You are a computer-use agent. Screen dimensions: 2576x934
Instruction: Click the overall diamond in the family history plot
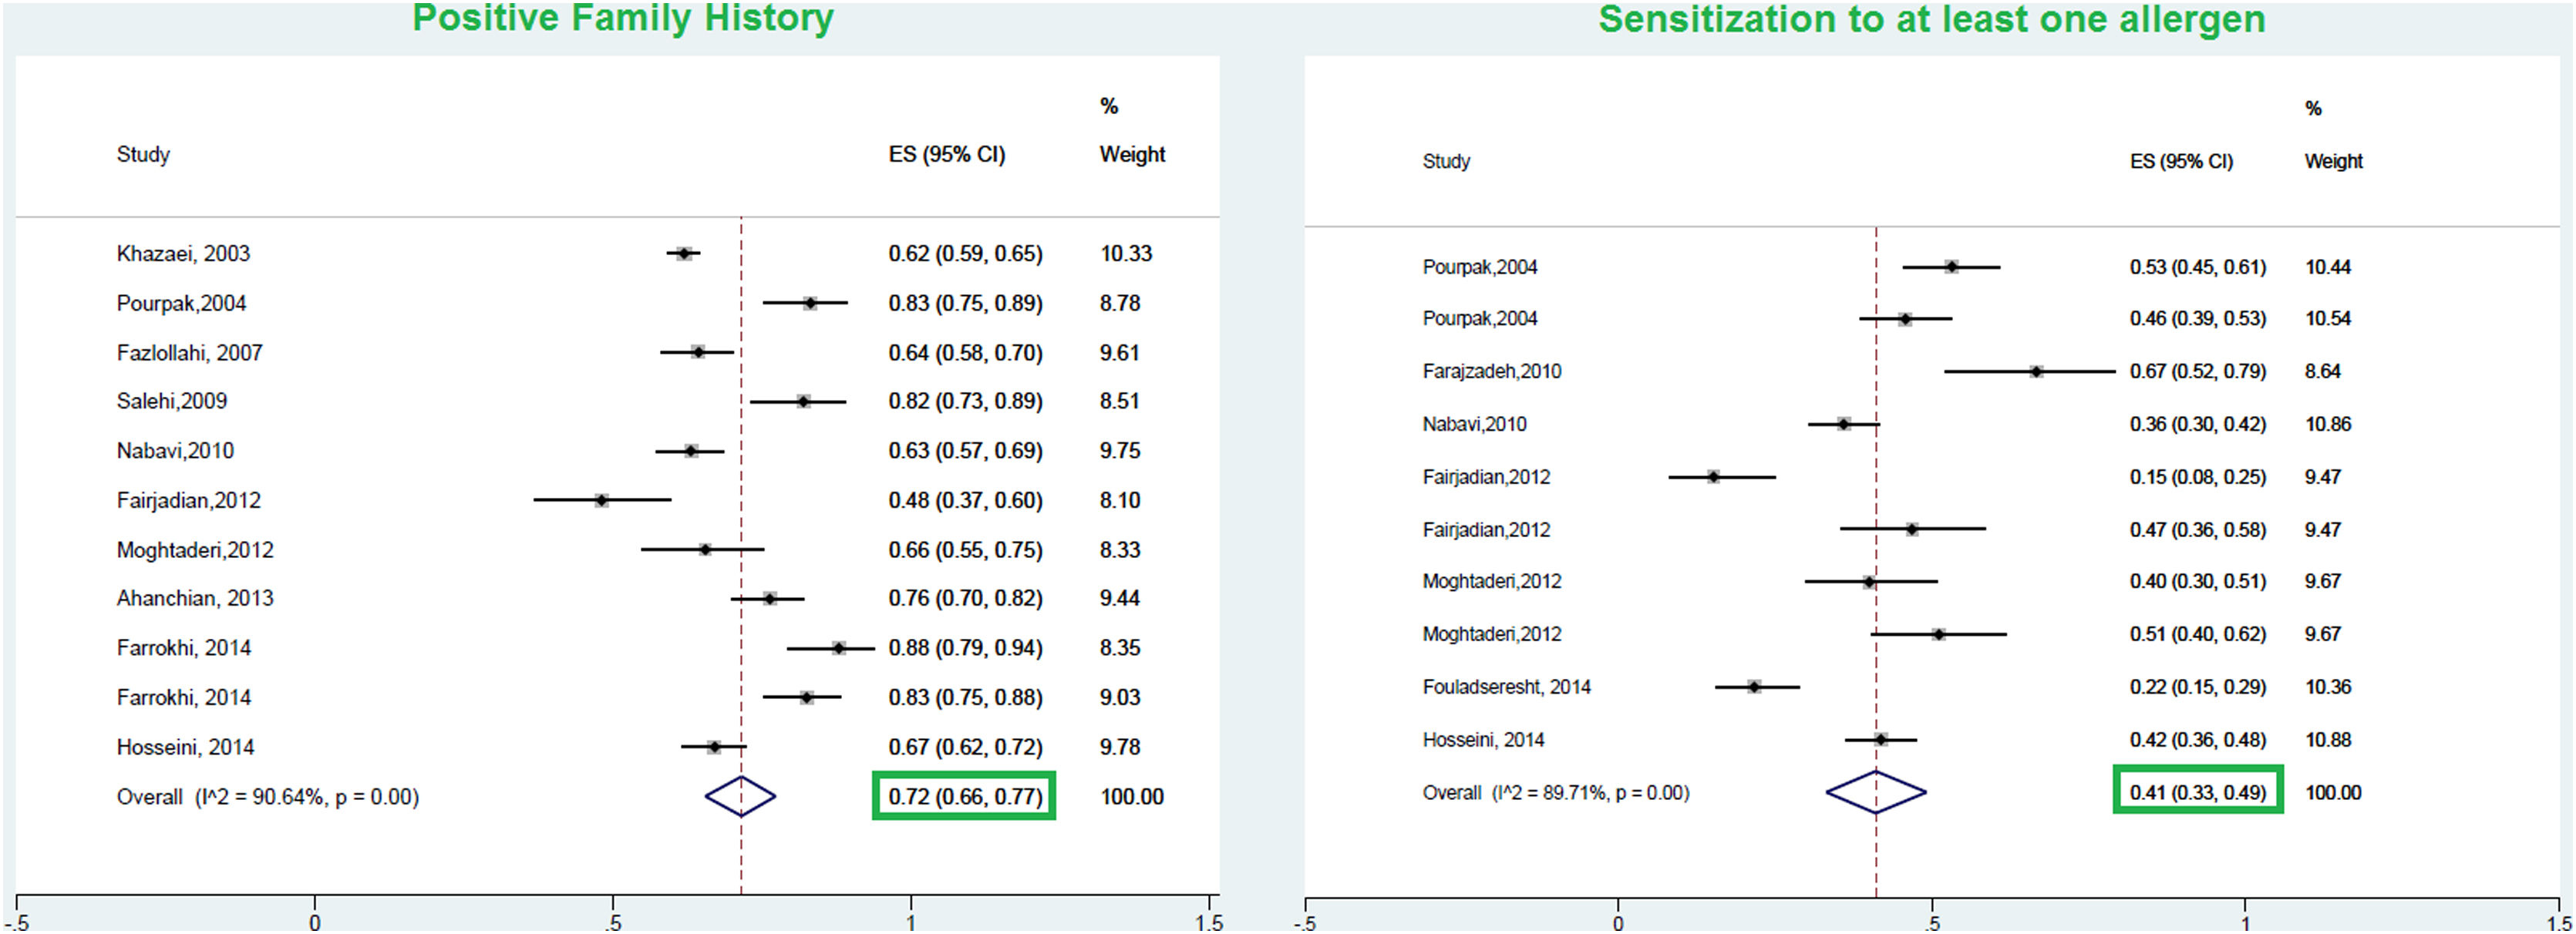[740, 797]
